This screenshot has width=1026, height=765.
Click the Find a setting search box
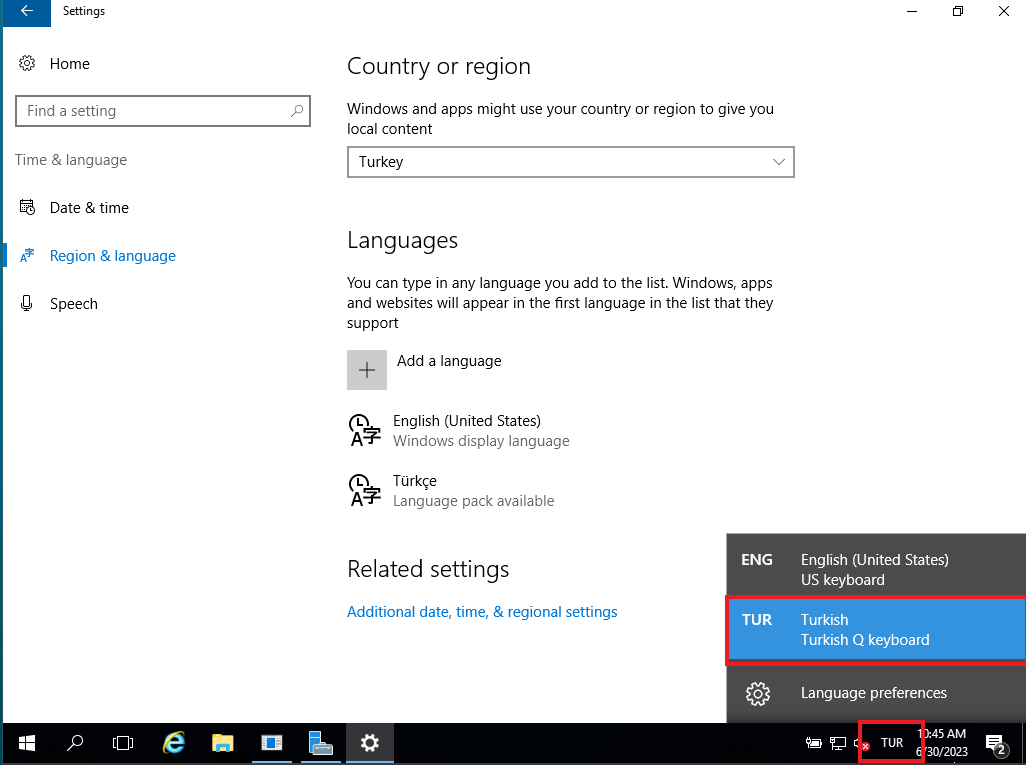pos(155,111)
